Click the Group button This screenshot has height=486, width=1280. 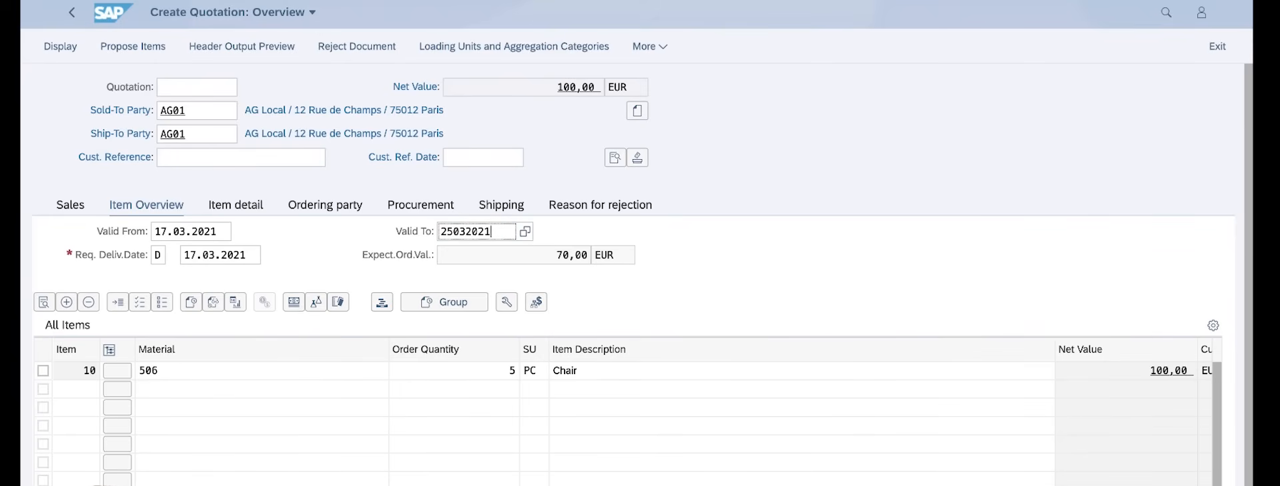click(x=444, y=302)
